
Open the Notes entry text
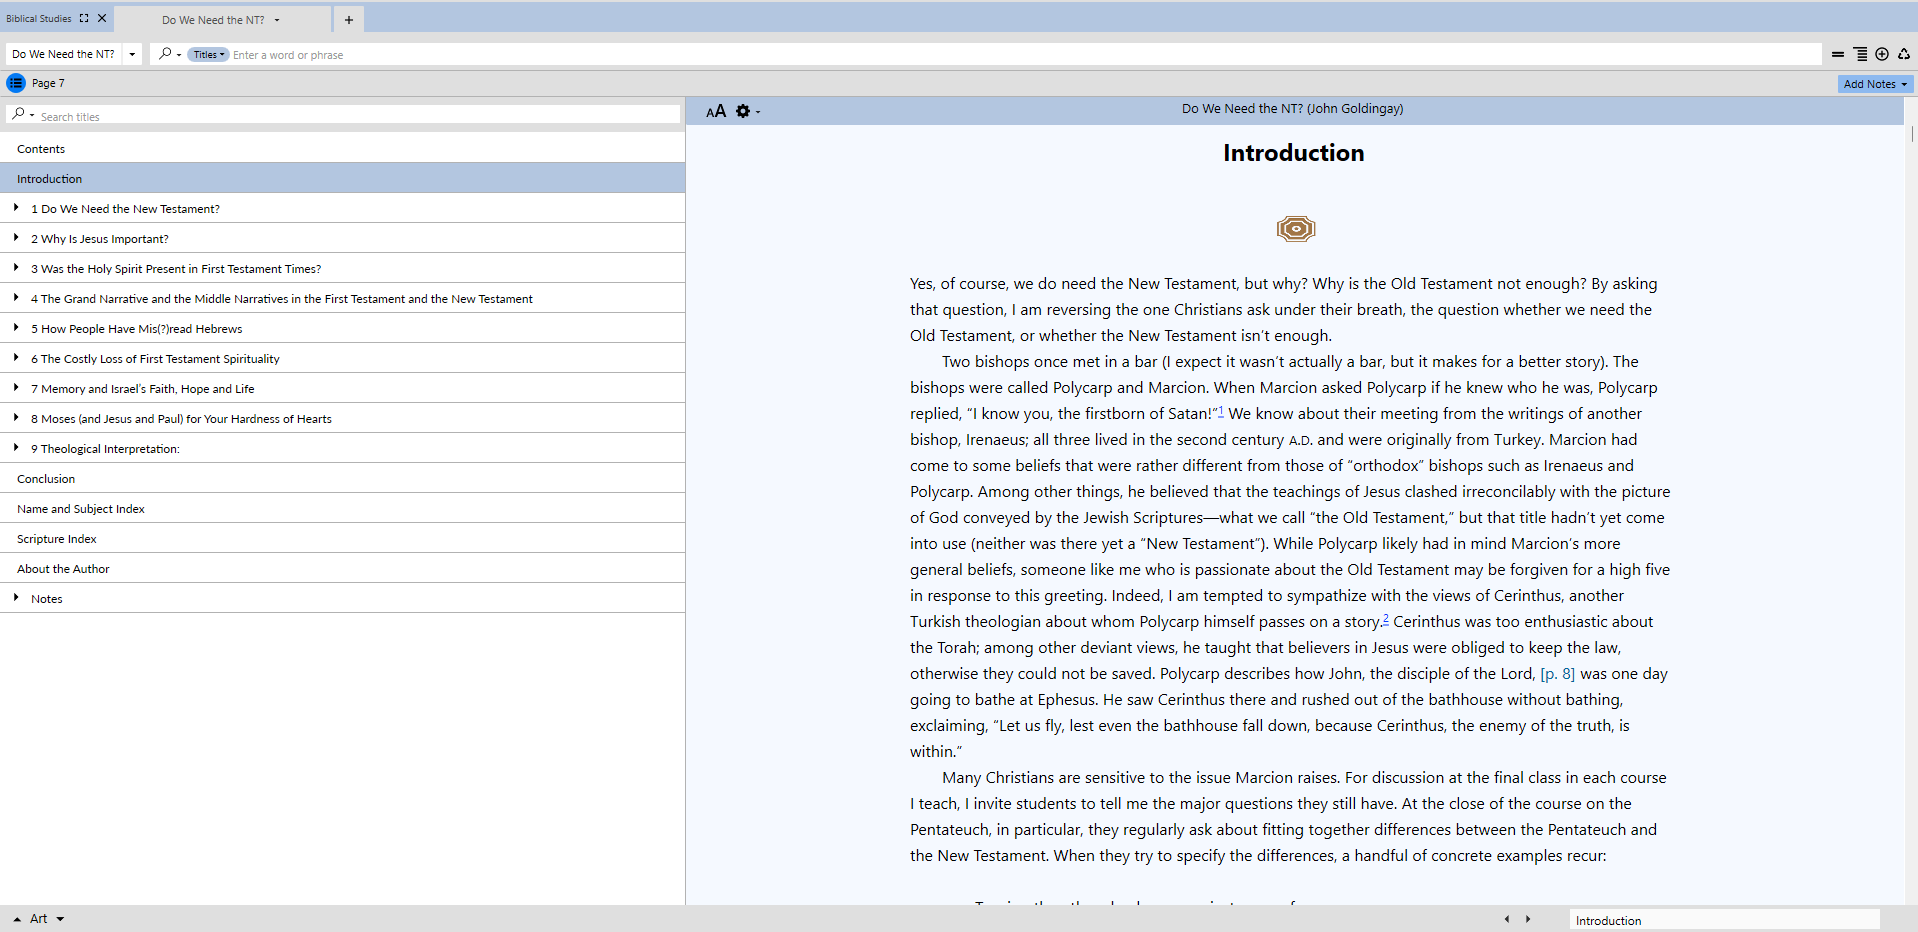pyautogui.click(x=47, y=599)
